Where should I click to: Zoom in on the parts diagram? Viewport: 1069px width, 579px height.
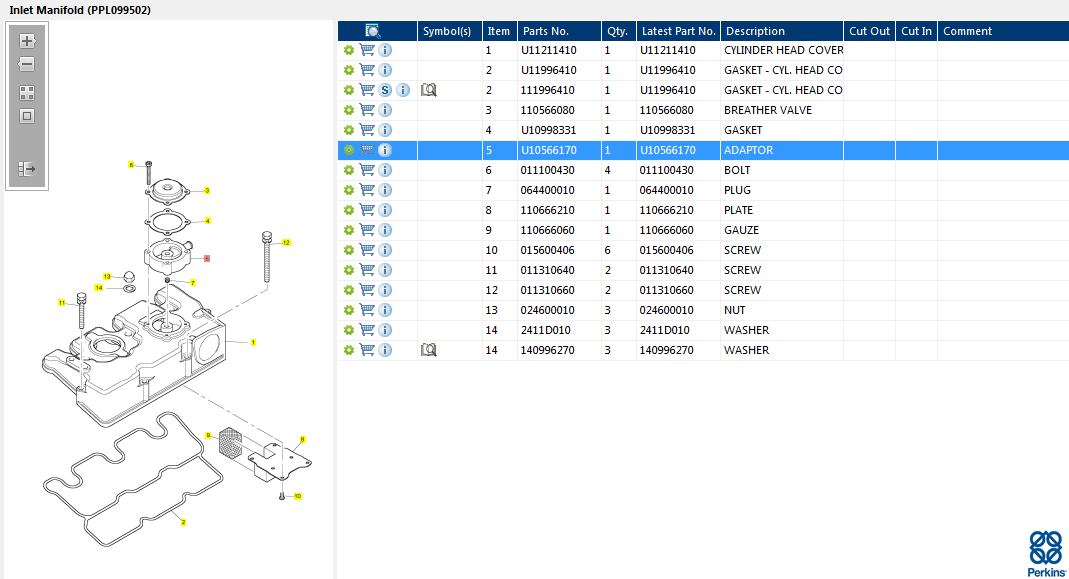27,41
